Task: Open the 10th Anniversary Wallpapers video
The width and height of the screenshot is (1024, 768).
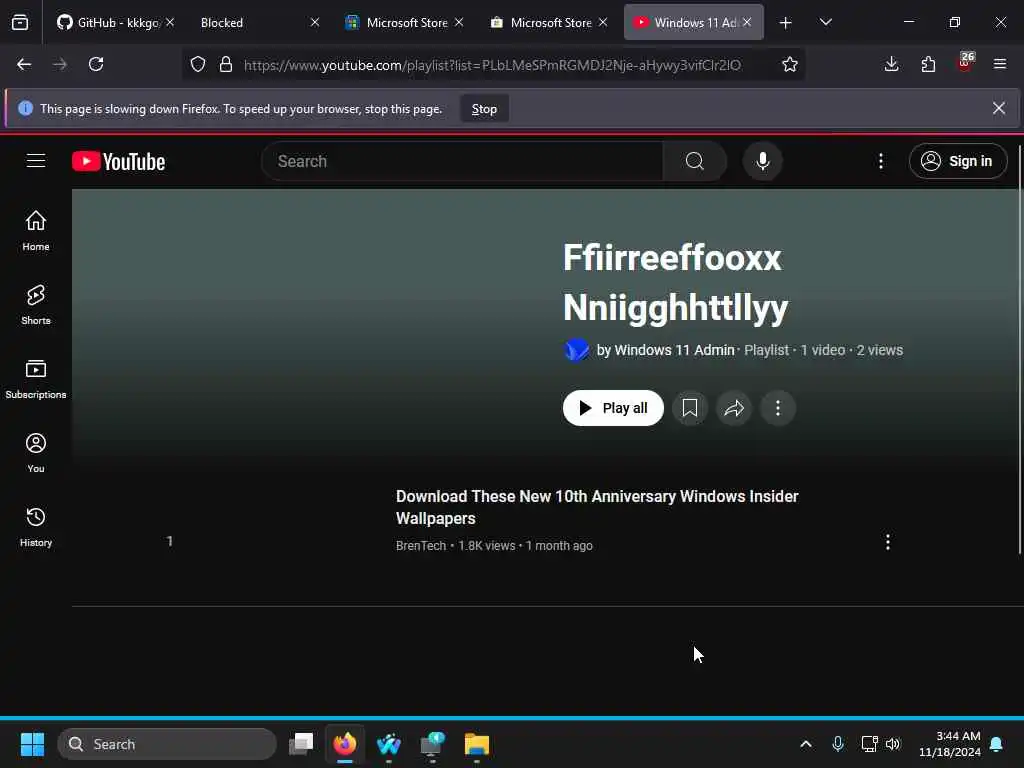Action: pyautogui.click(x=596, y=507)
